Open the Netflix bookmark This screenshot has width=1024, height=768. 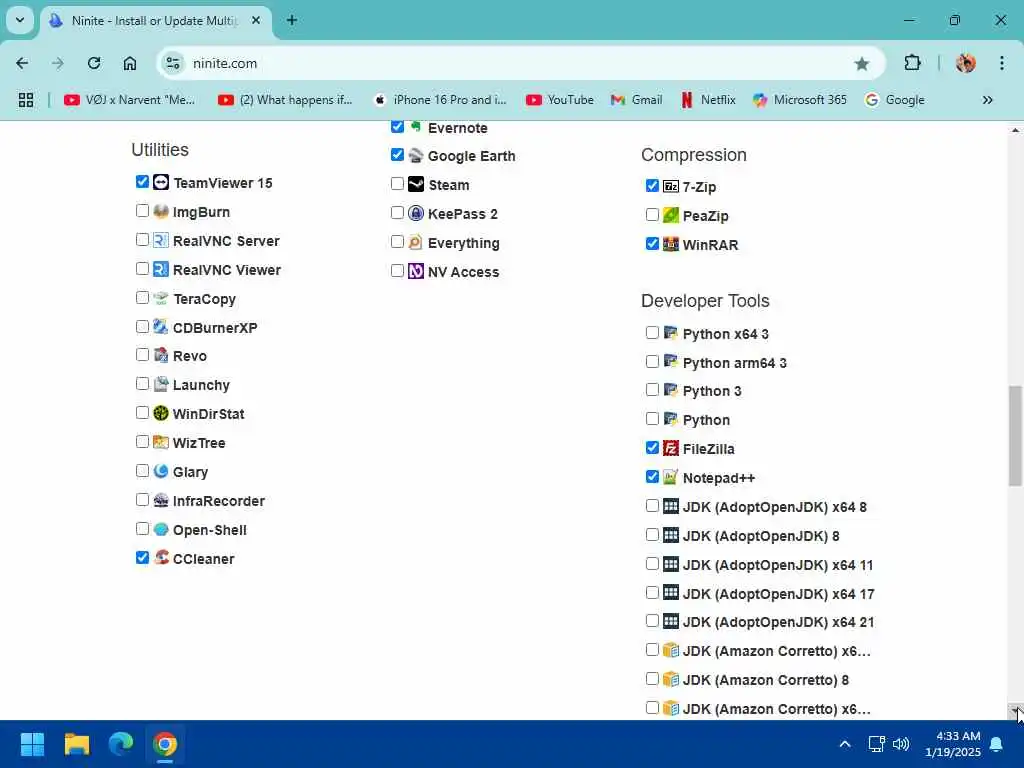(x=709, y=100)
